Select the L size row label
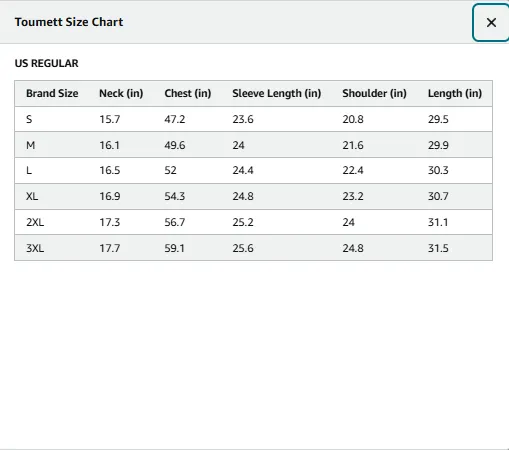This screenshot has height=450, width=509. tap(29, 170)
